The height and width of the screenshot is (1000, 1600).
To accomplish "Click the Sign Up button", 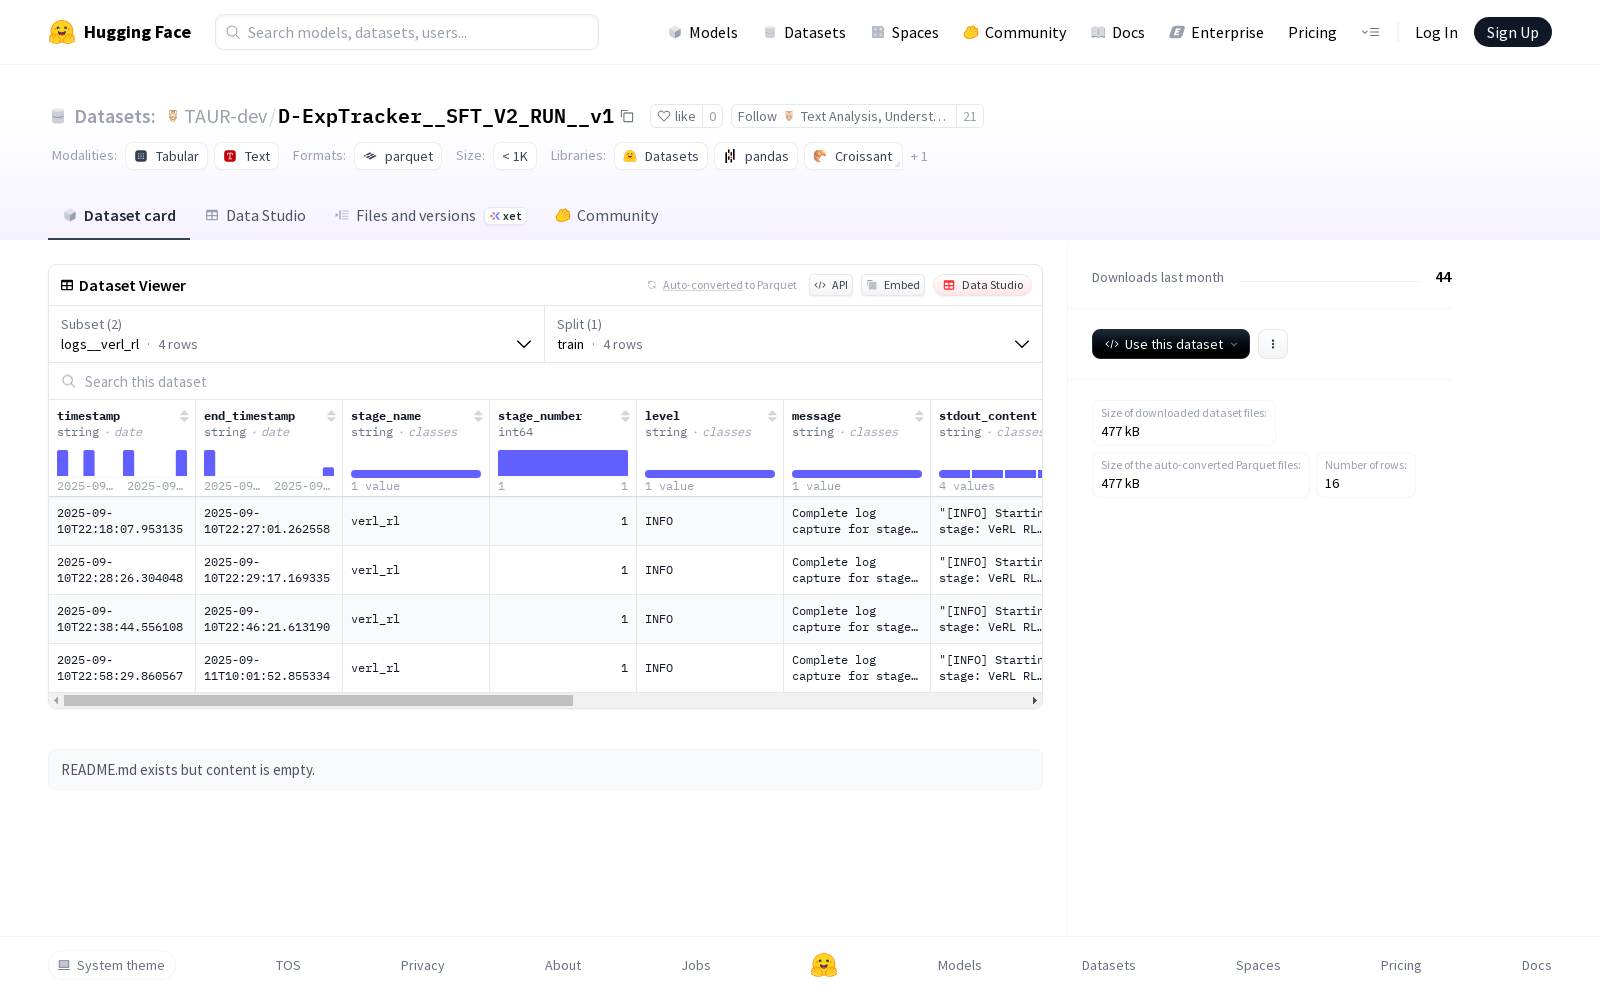I will [1513, 32].
